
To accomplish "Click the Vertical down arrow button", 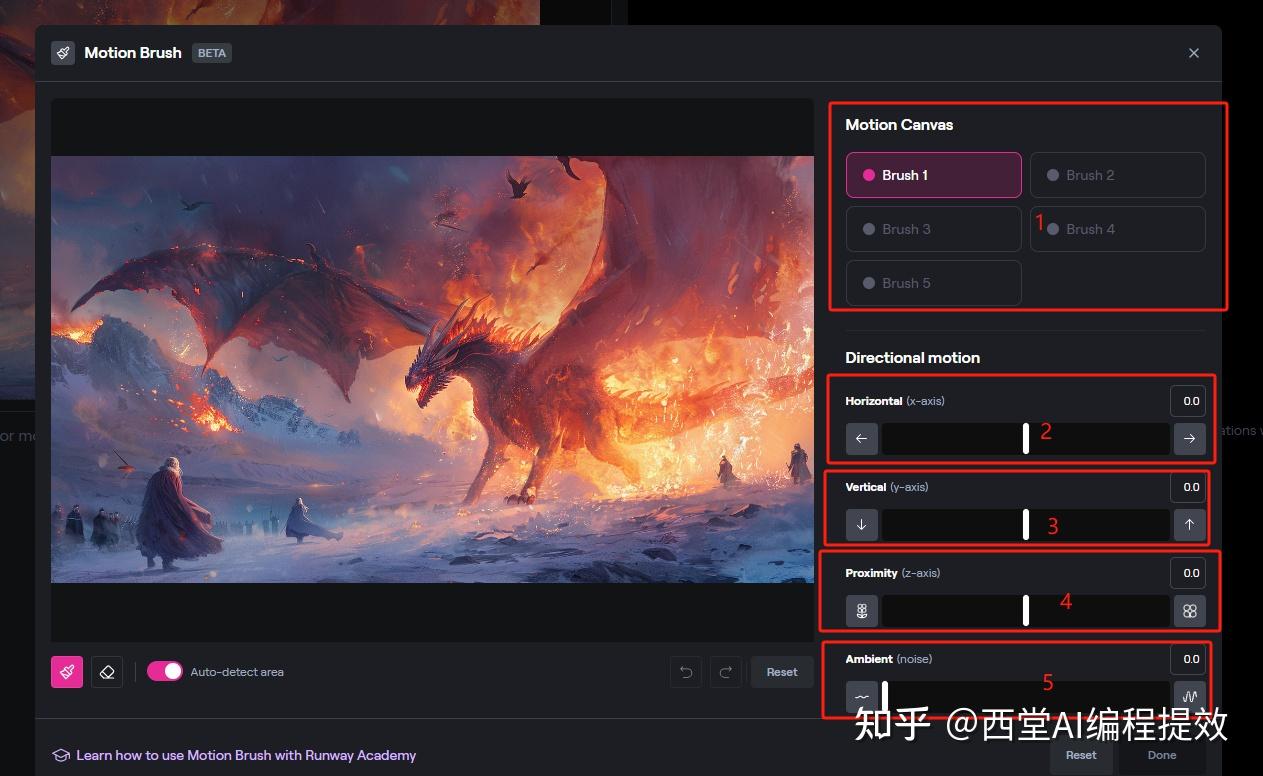I will [x=861, y=524].
